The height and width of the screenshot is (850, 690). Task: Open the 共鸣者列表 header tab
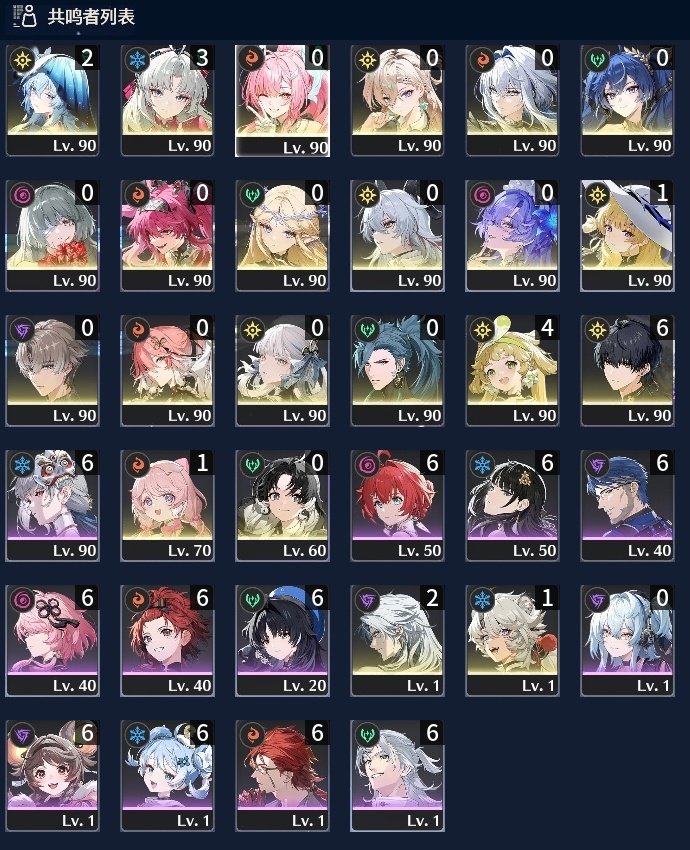[91, 16]
